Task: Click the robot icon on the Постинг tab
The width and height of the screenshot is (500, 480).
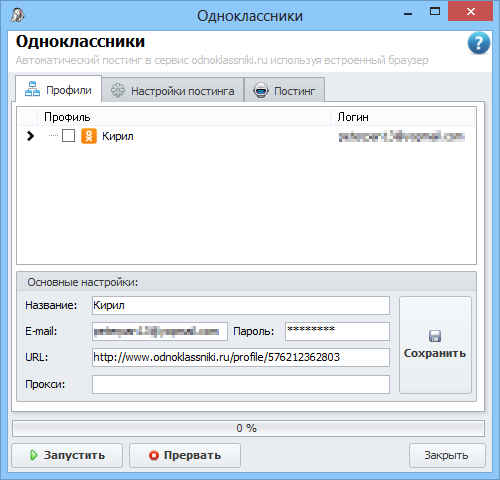Action: coord(261,90)
